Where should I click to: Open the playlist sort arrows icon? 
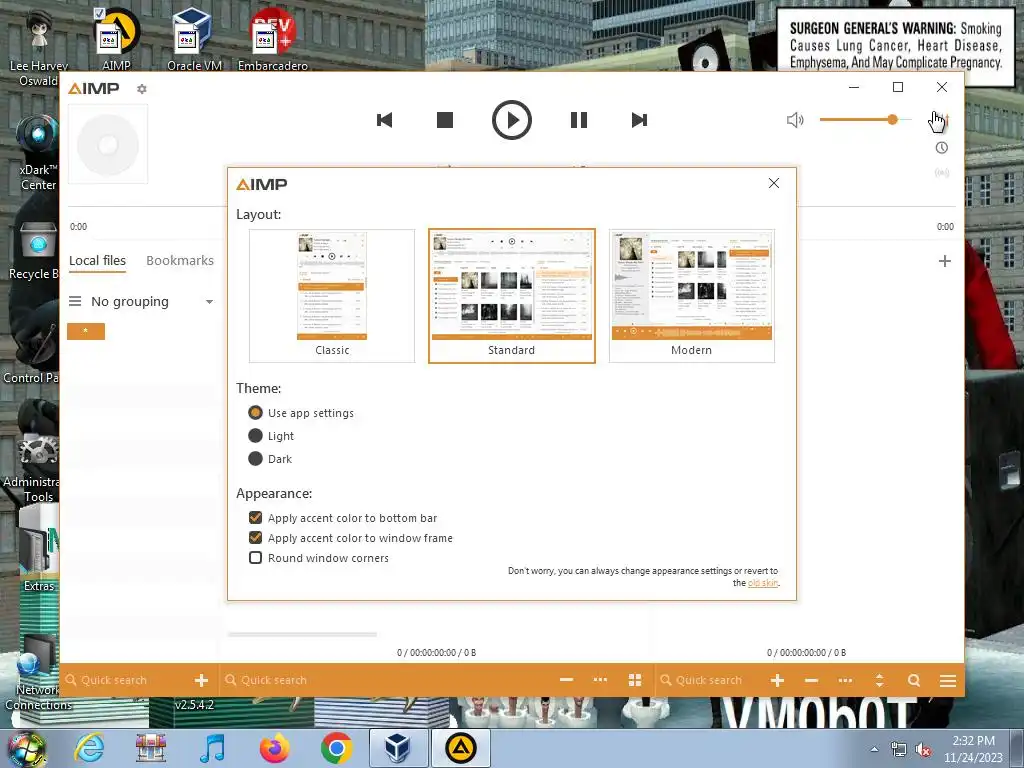(x=879, y=680)
